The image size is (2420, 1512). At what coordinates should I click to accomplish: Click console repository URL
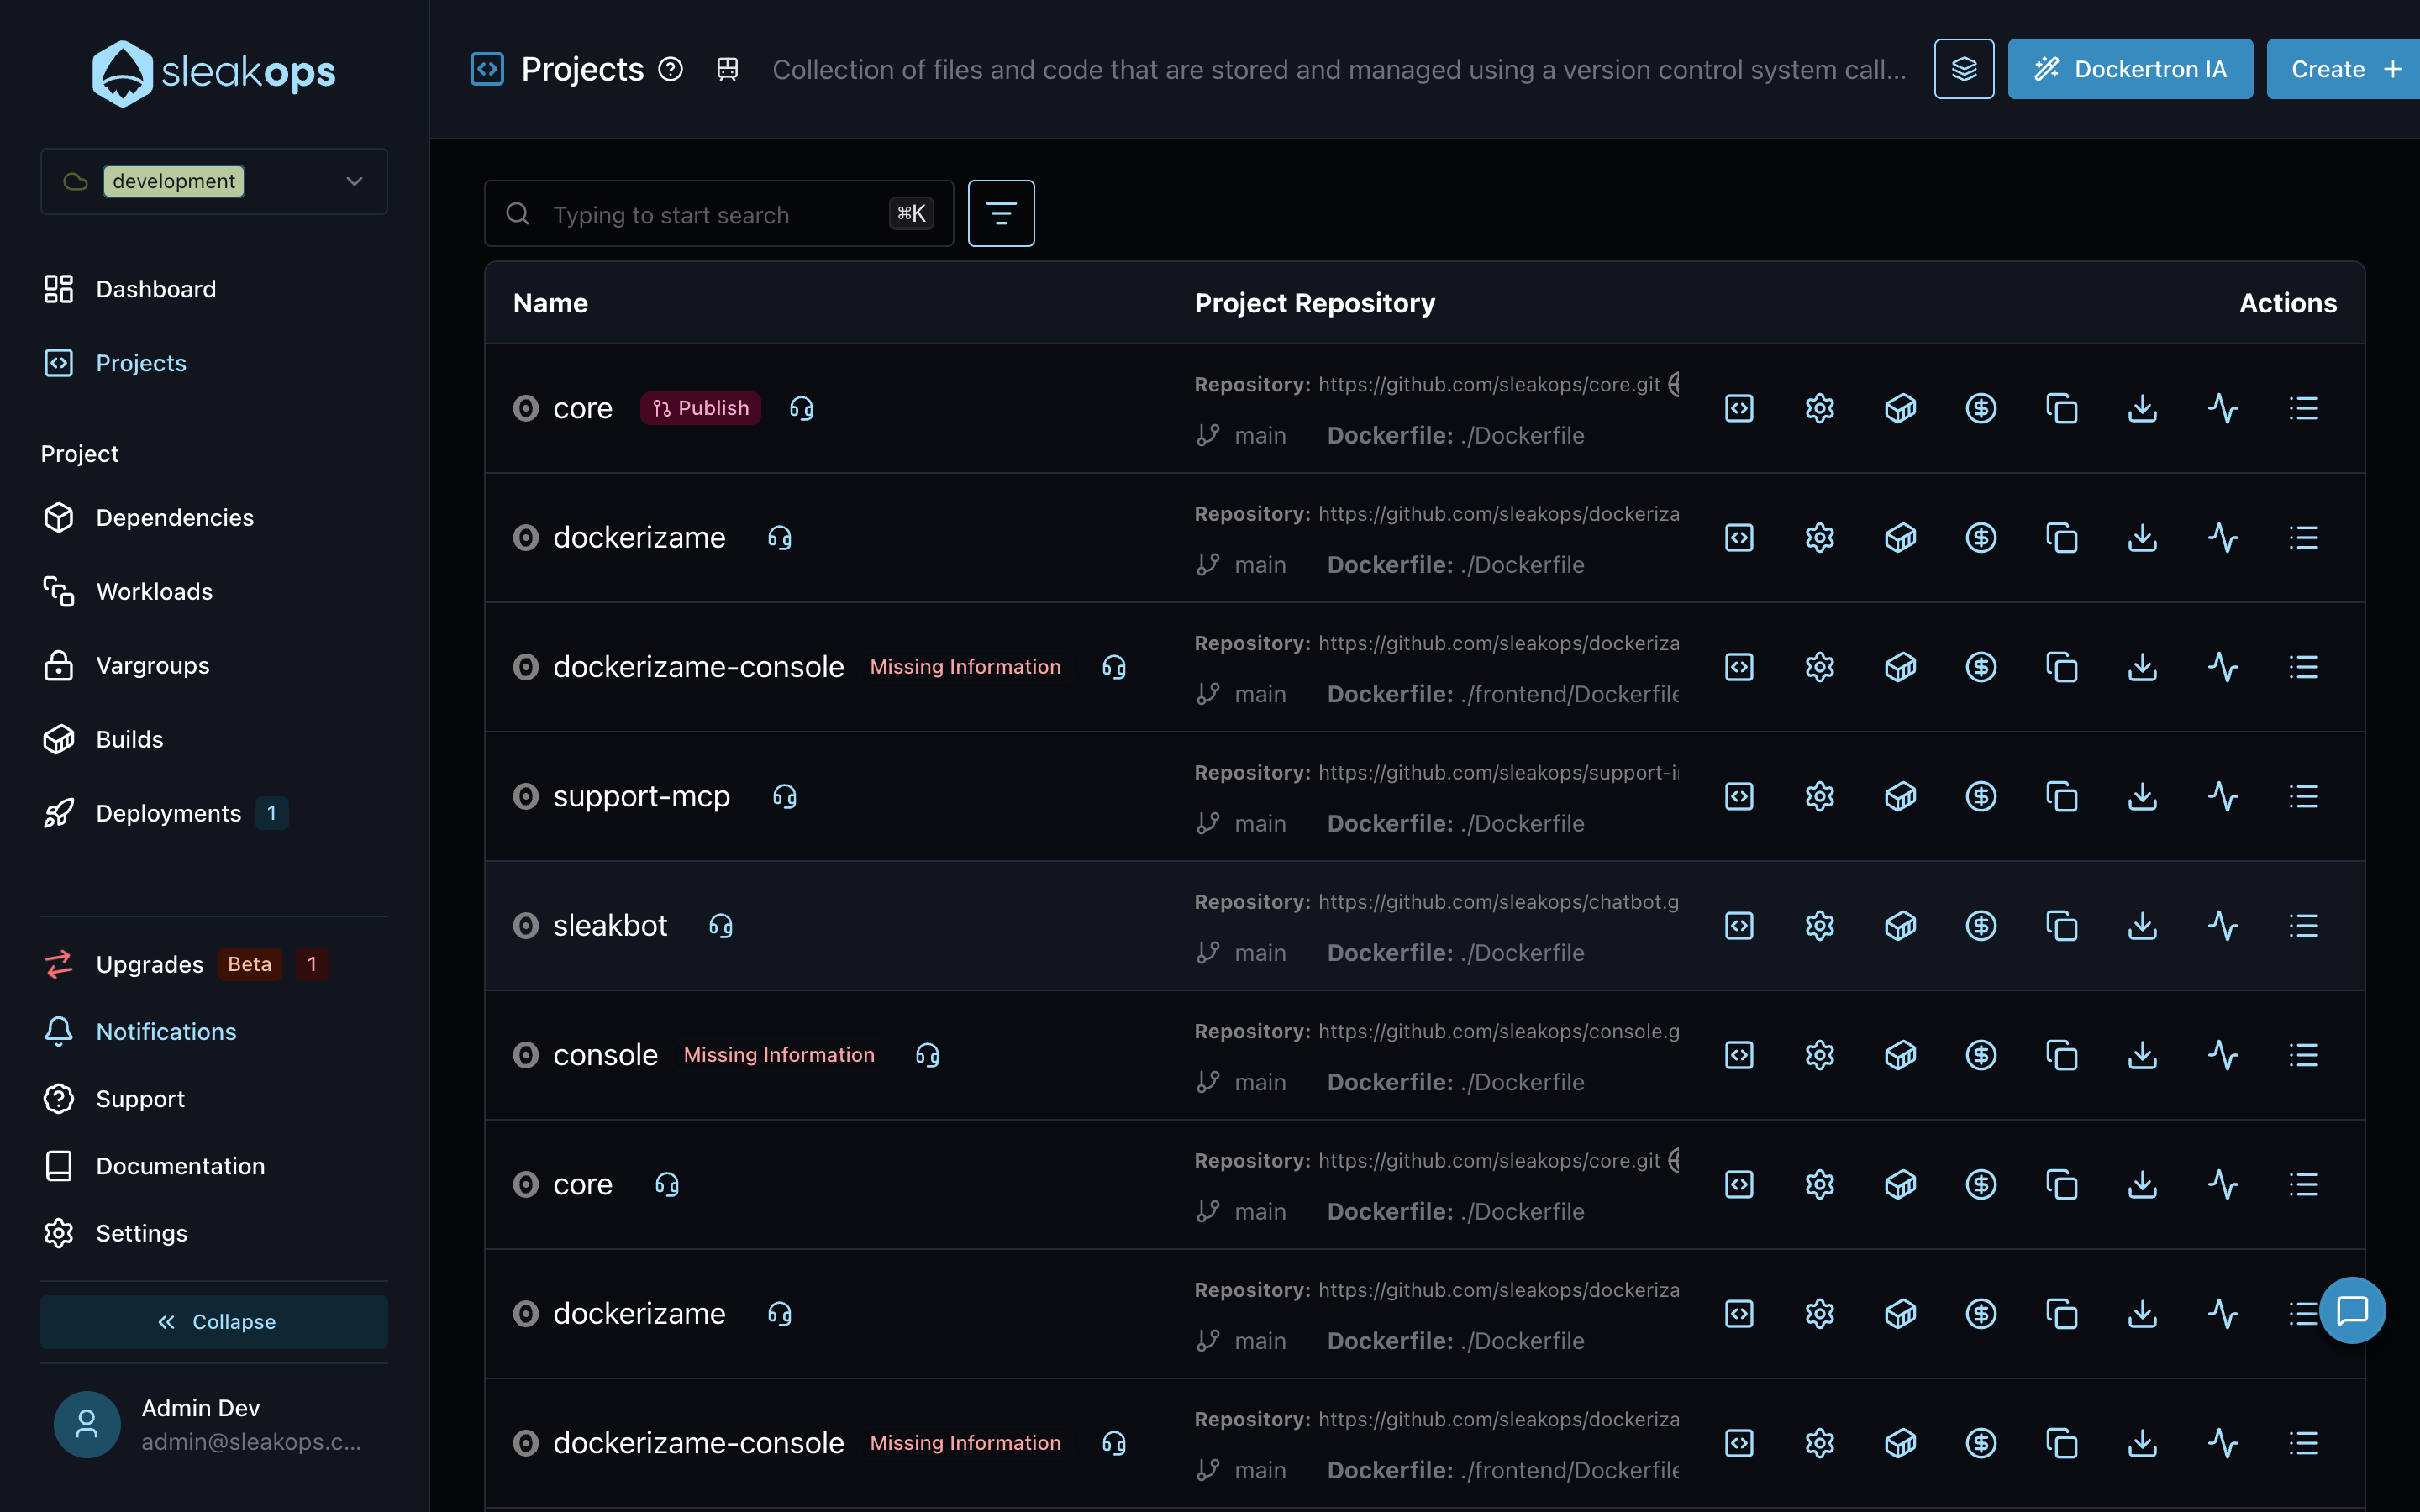[x=1498, y=1031]
